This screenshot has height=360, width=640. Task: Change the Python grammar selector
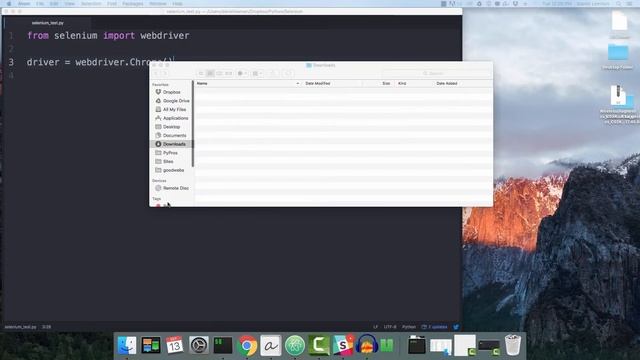tap(409, 327)
